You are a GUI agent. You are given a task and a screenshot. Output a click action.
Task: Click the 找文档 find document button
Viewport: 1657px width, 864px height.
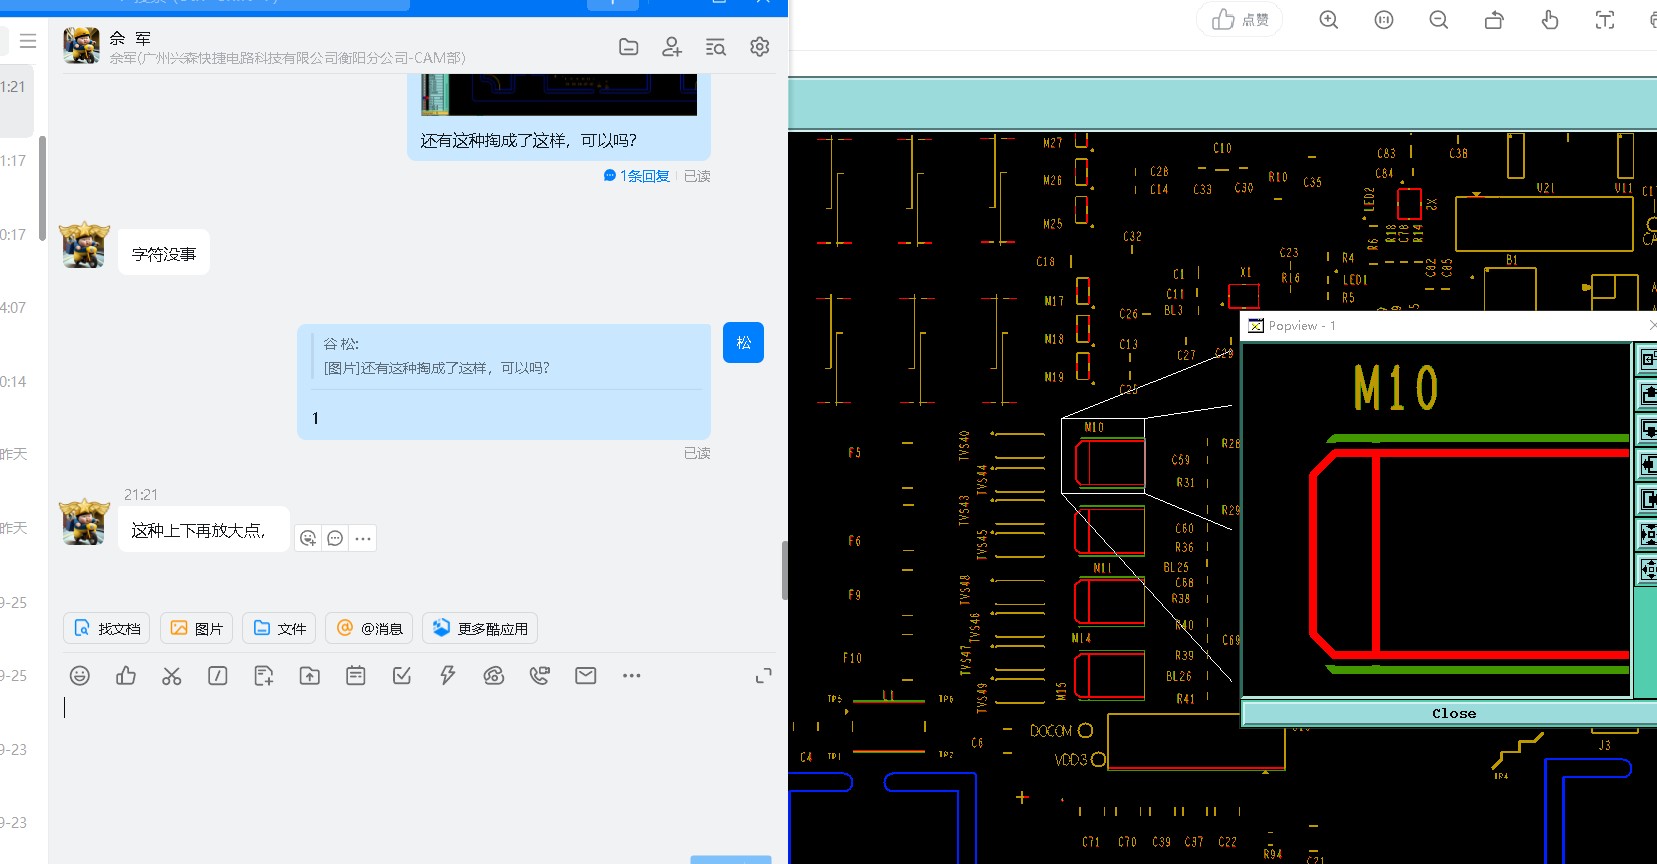[x=107, y=628]
